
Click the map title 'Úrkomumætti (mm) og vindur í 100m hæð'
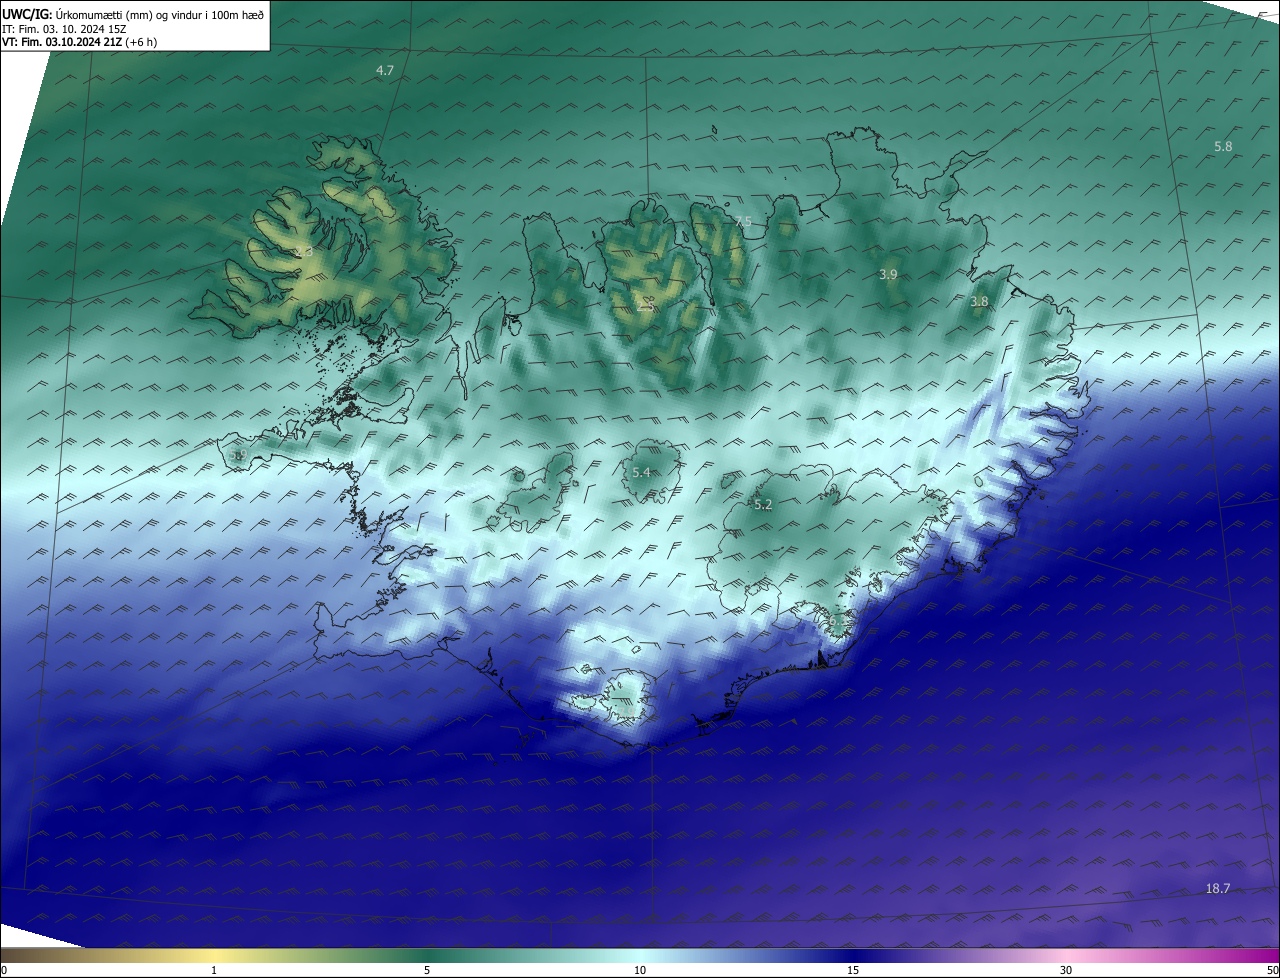[x=160, y=14]
